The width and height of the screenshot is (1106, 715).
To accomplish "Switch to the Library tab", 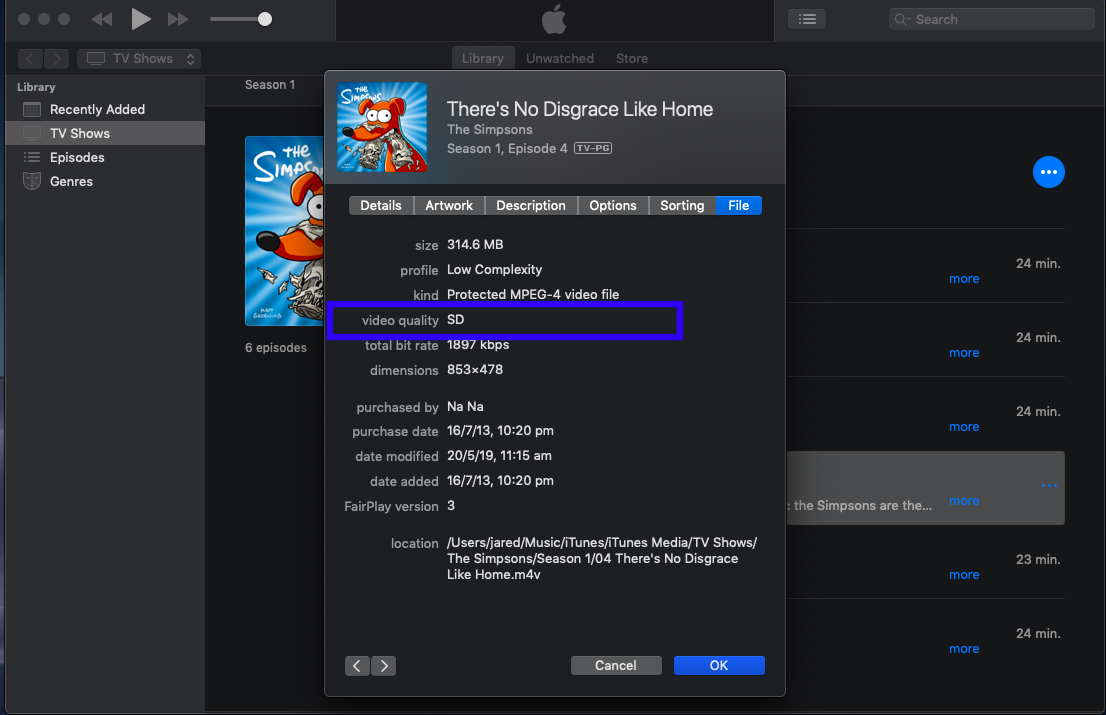I will (482, 59).
